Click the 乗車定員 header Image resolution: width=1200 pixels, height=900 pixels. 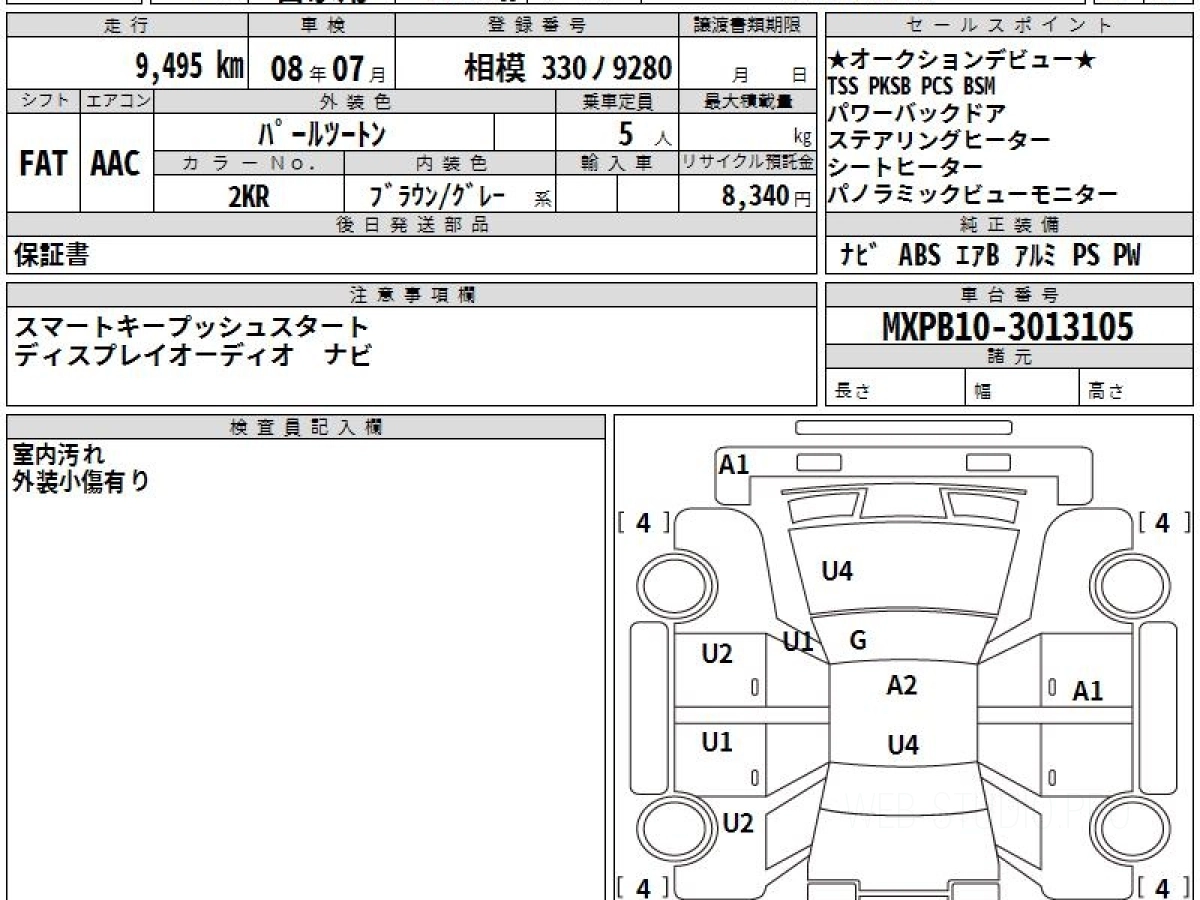pos(617,102)
